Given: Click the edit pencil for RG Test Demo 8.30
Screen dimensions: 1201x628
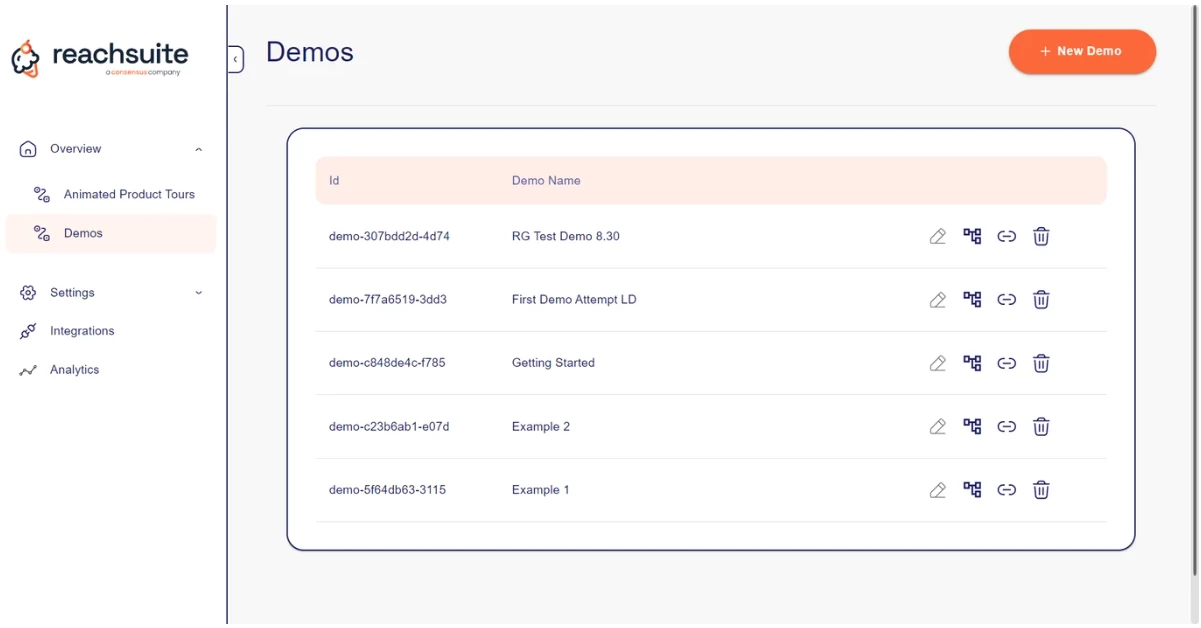Looking at the screenshot, I should [937, 237].
